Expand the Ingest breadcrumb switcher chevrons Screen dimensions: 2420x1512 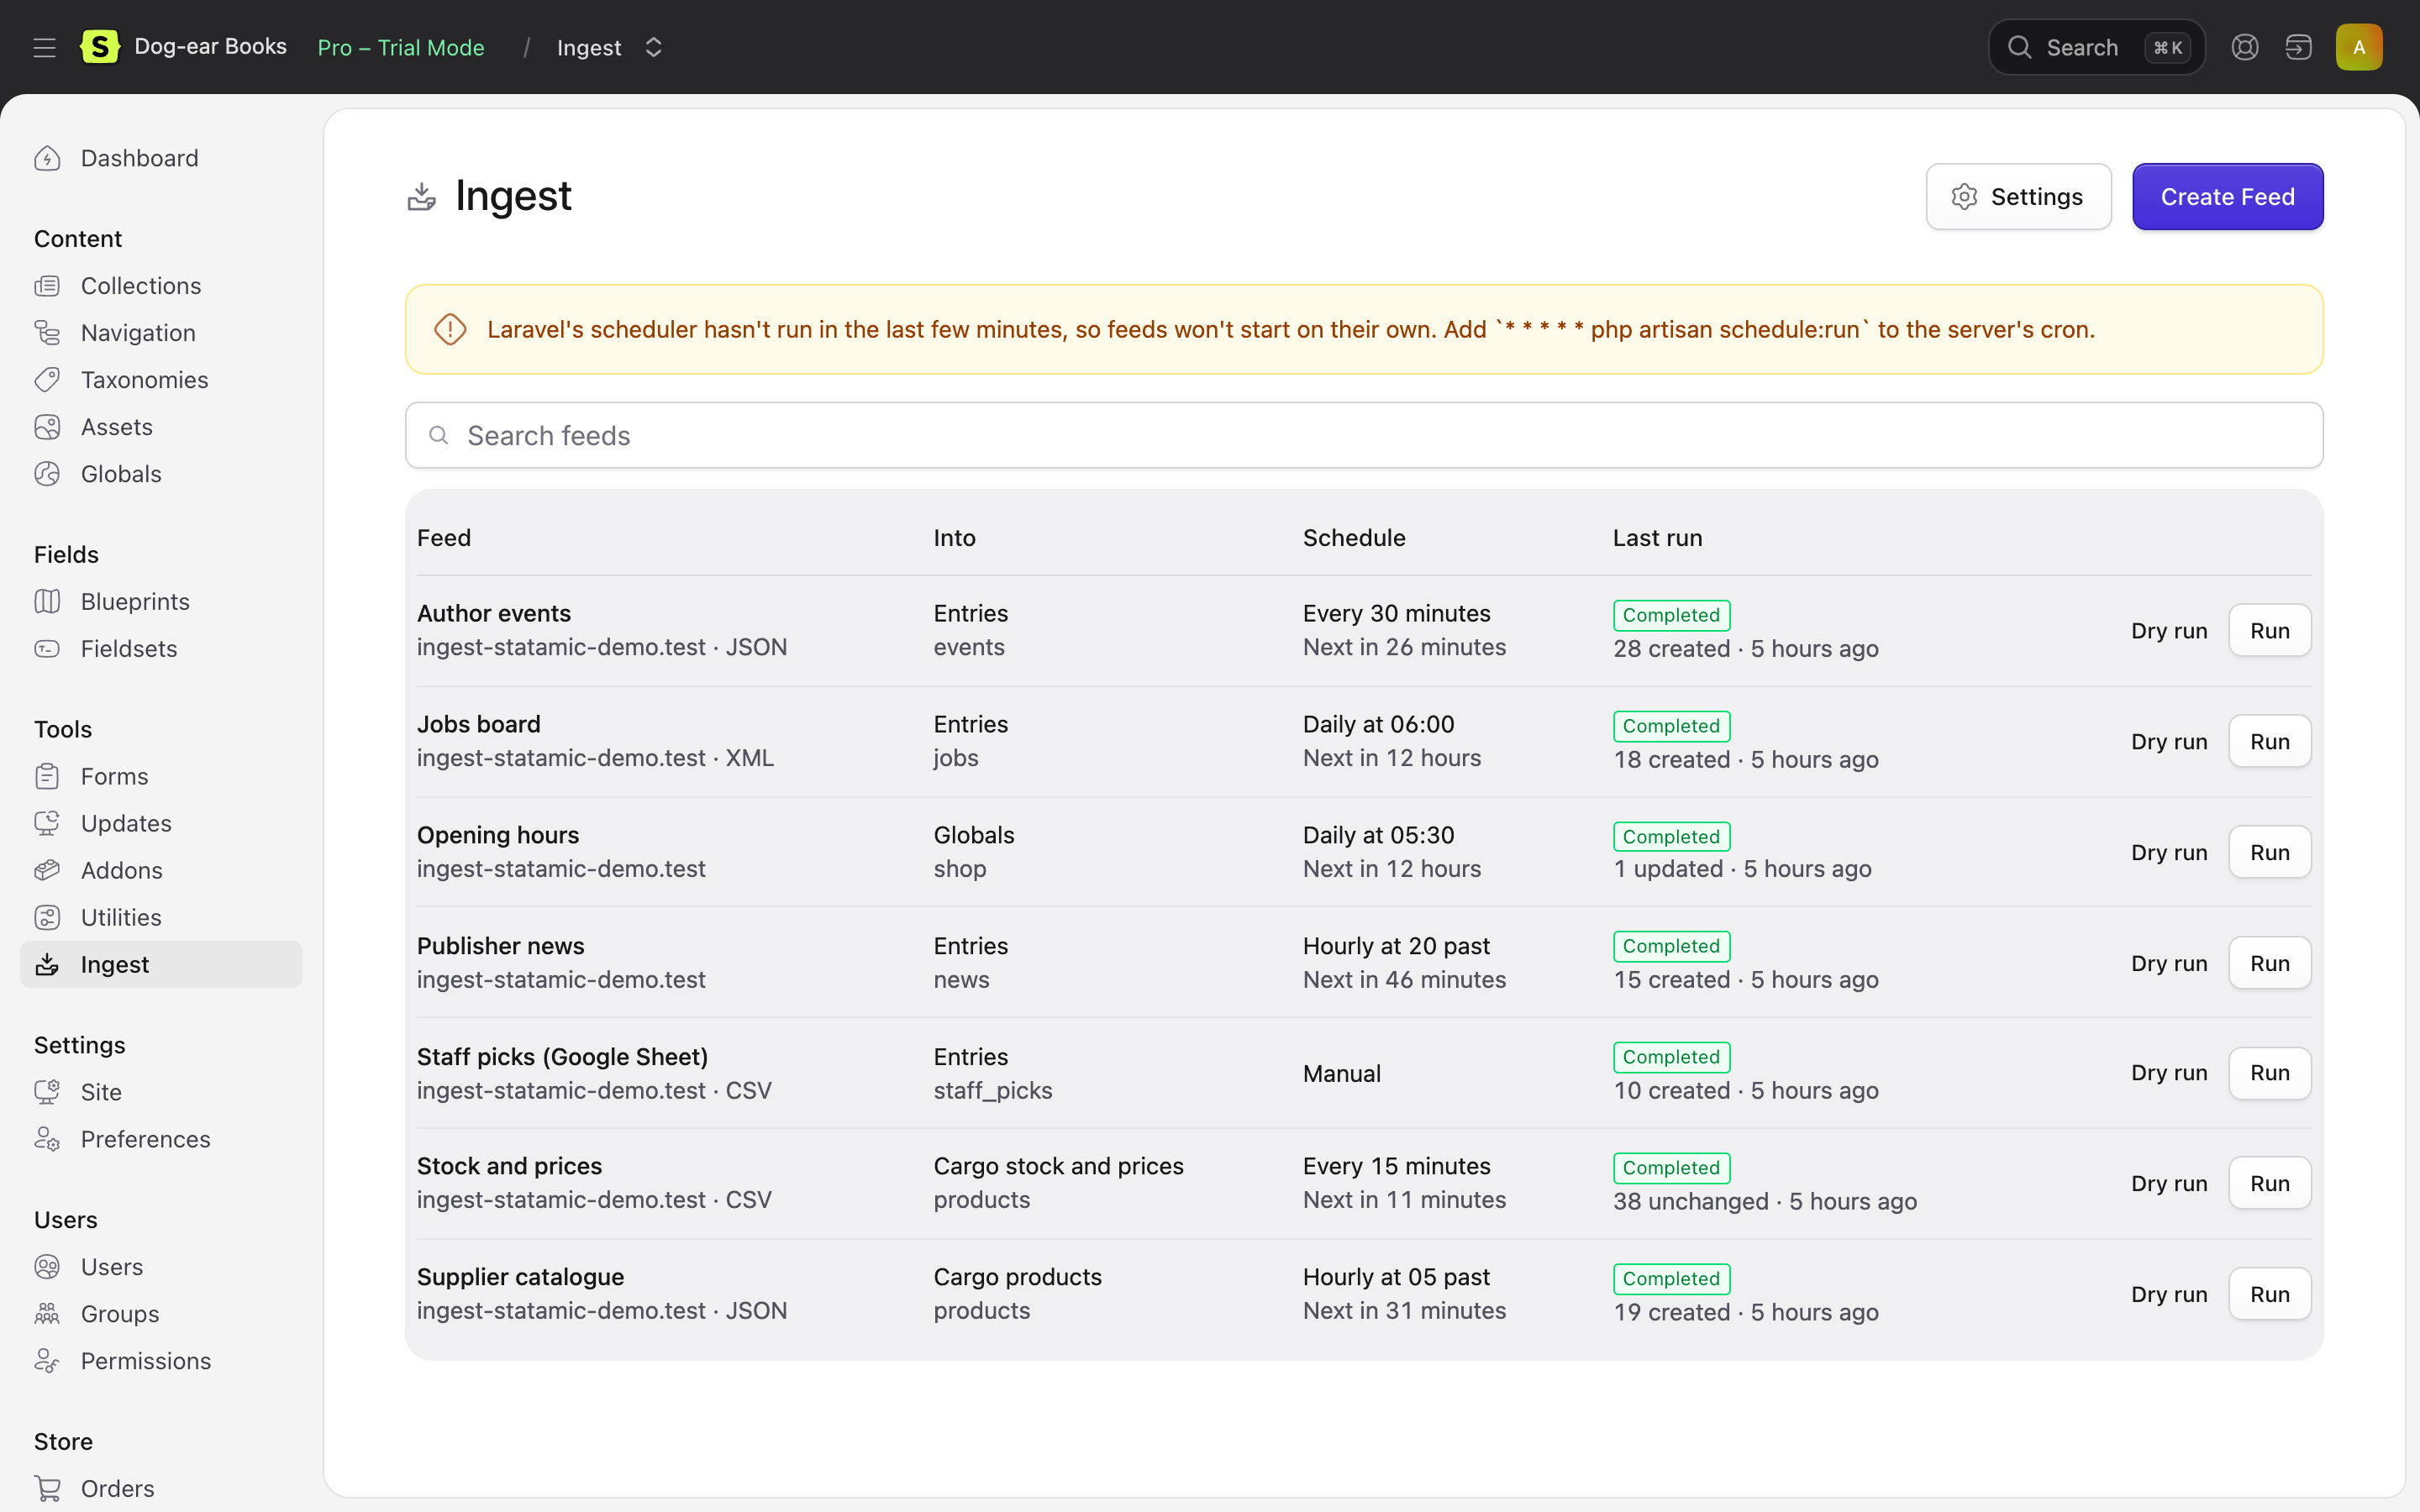[653, 47]
